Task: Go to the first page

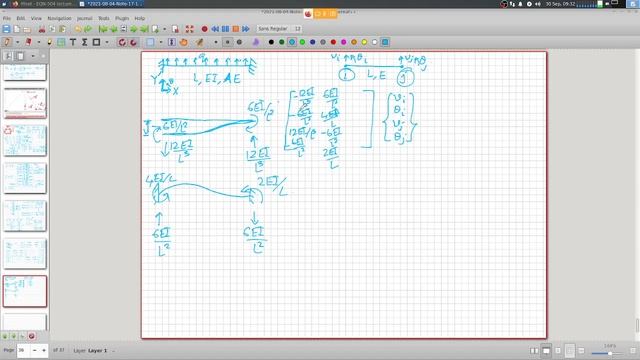Action: coord(103,29)
